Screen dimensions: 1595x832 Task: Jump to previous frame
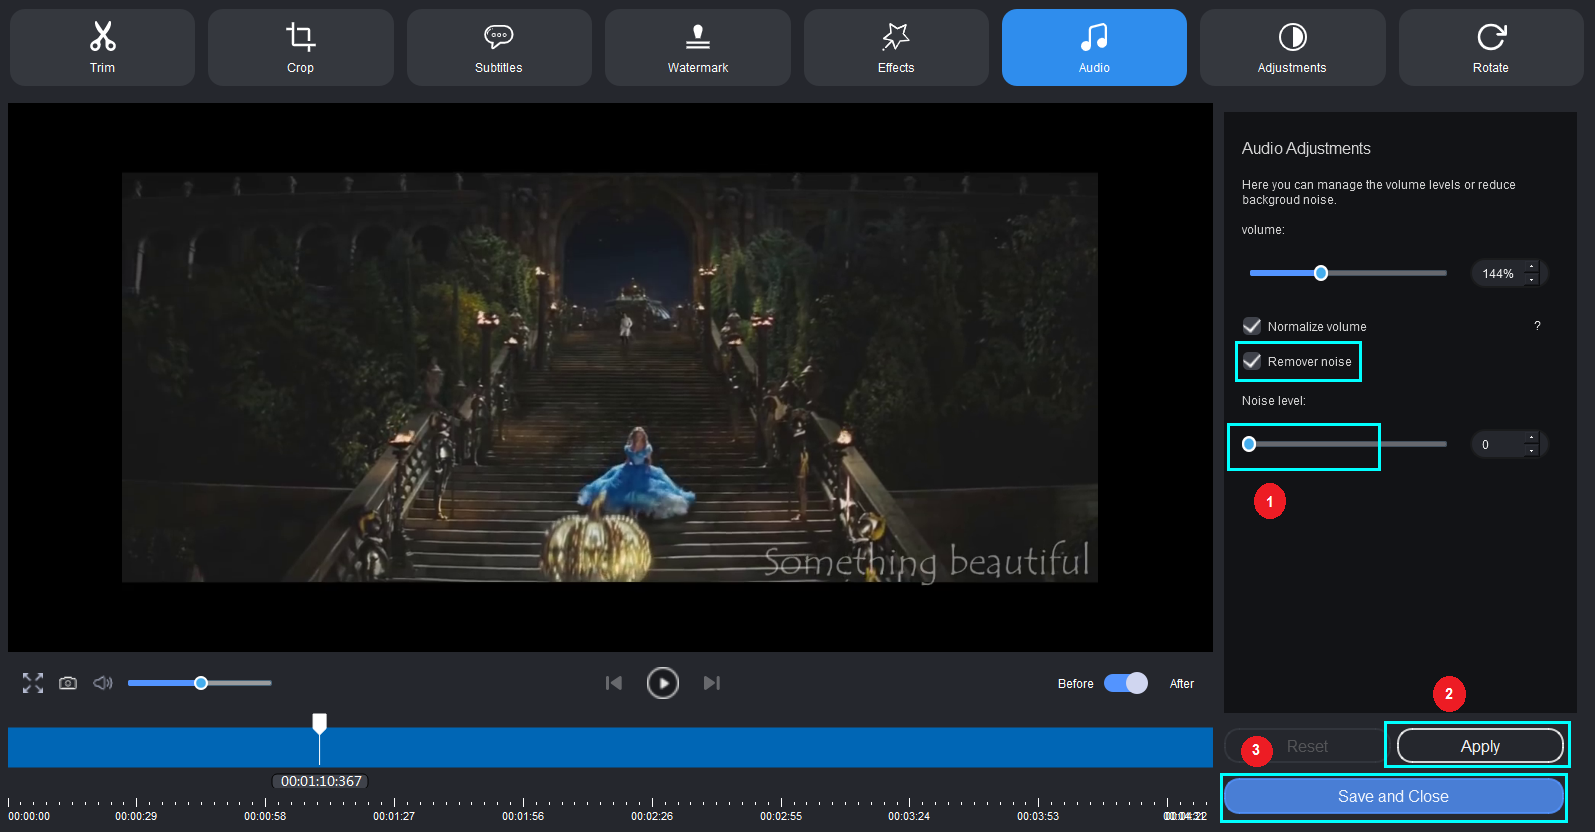(614, 683)
